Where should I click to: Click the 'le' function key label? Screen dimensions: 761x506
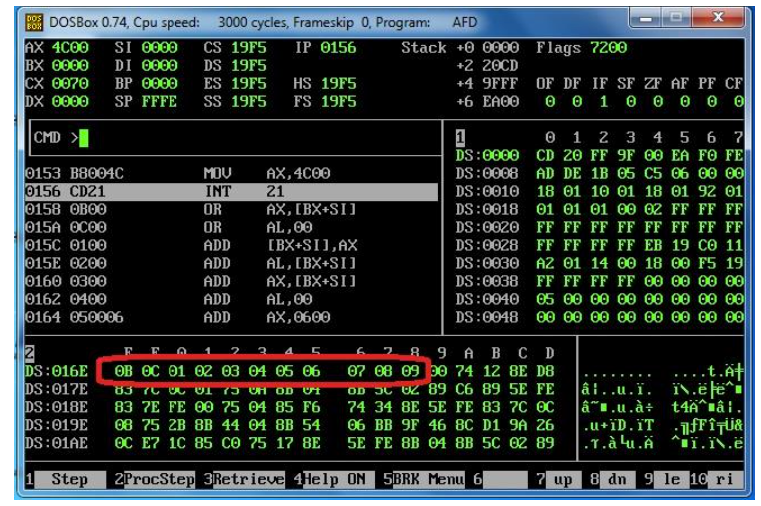coord(670,479)
